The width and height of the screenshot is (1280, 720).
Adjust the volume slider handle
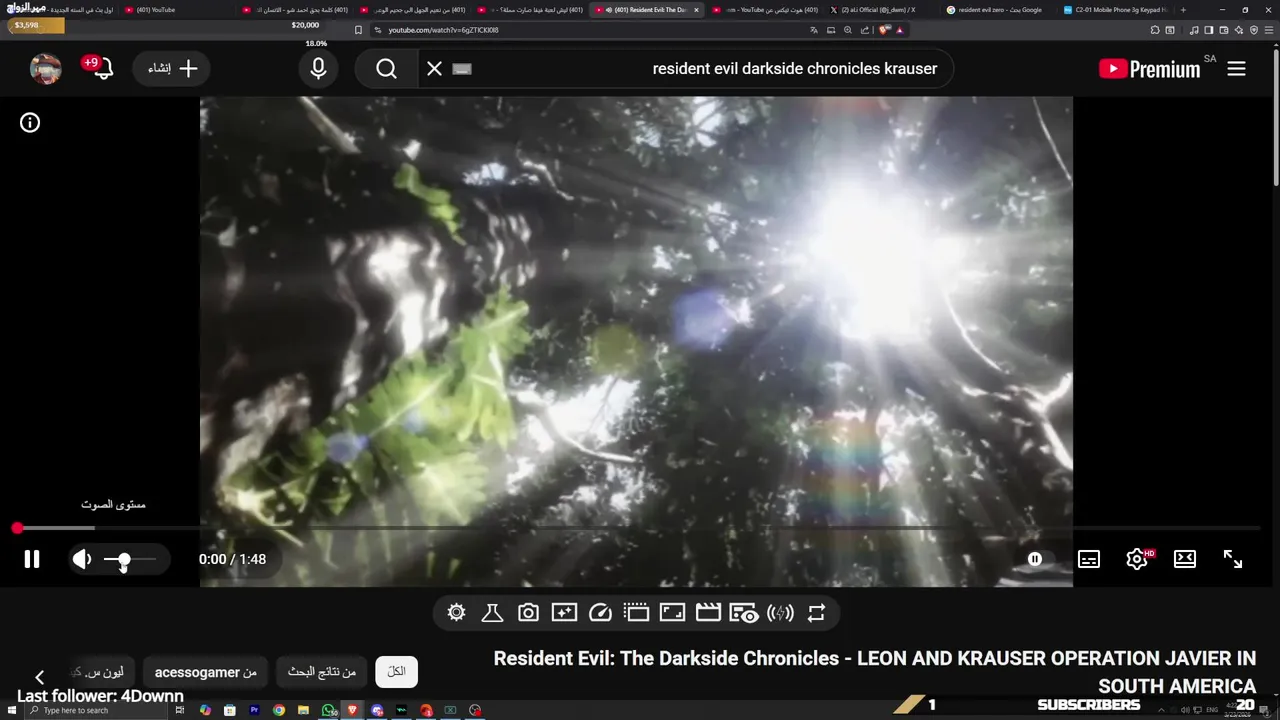click(x=124, y=559)
